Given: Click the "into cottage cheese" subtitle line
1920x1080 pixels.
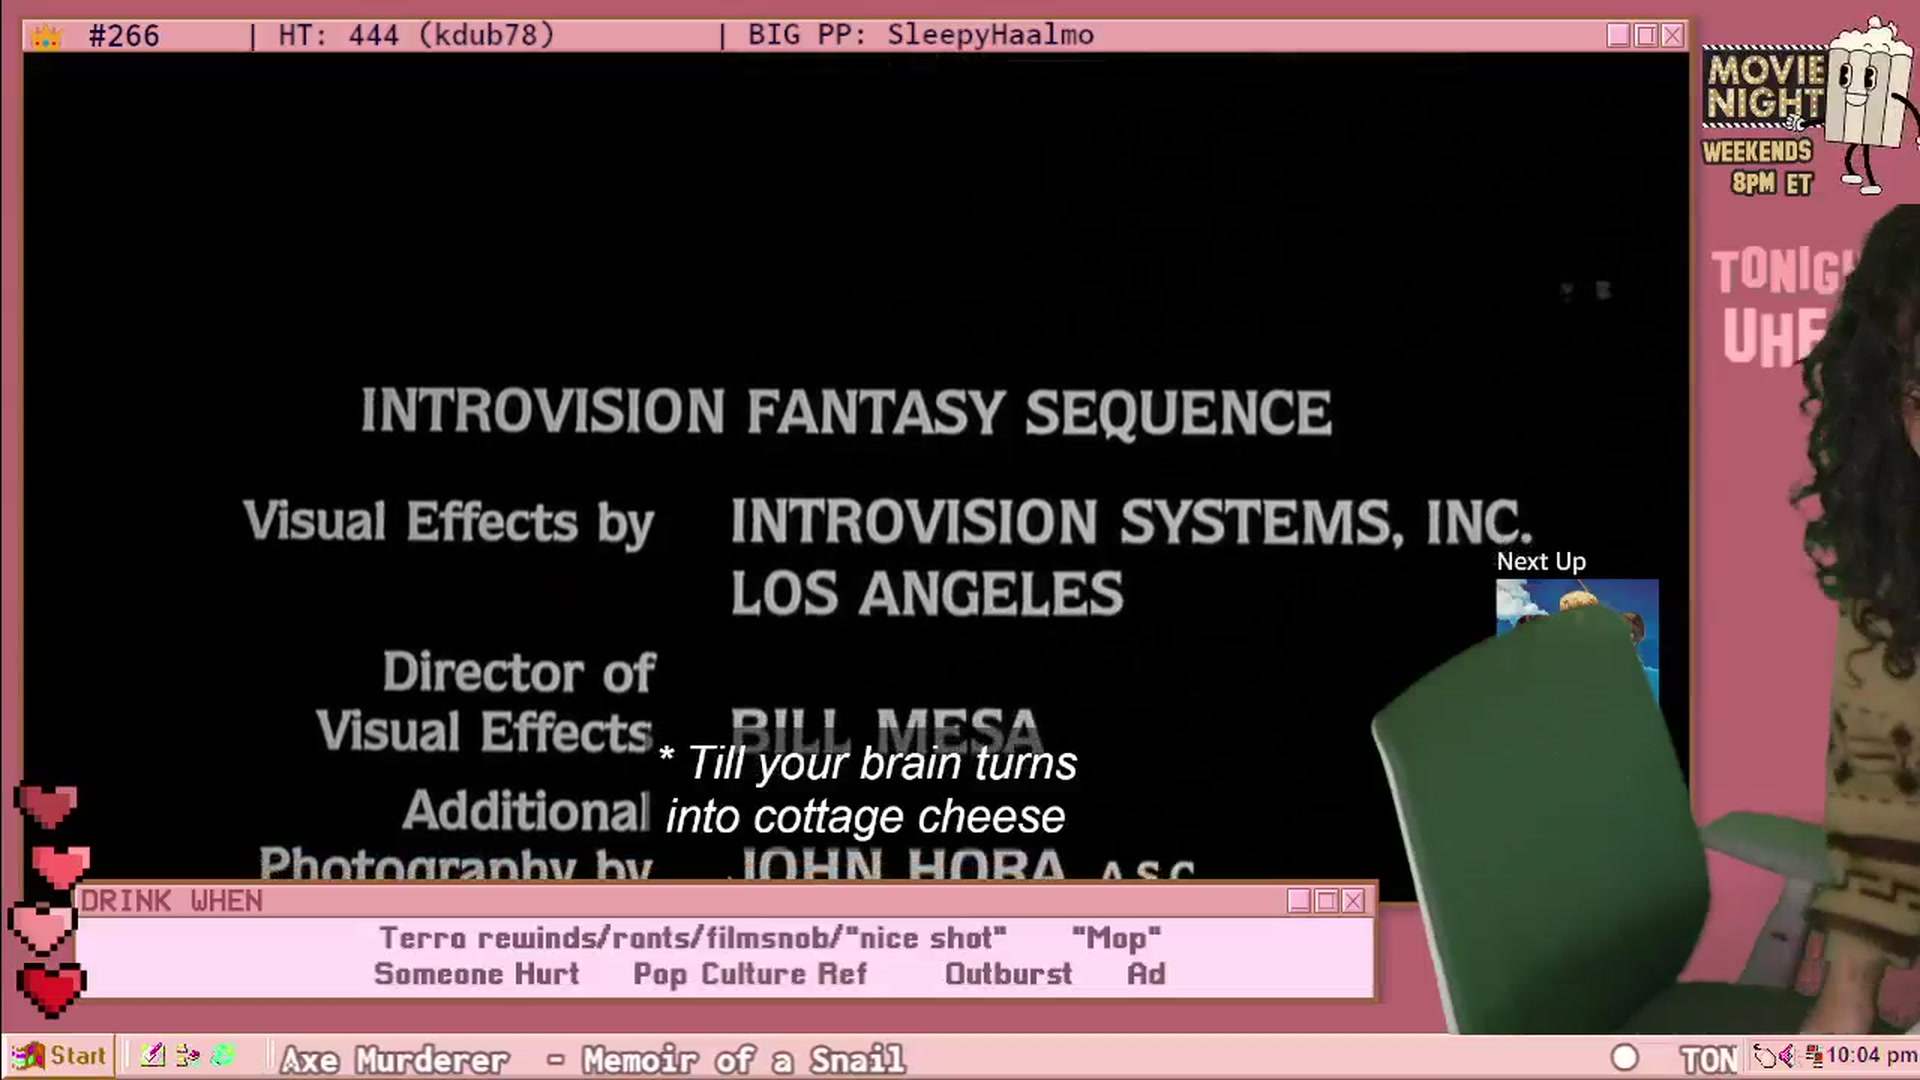Looking at the screenshot, I should (x=865, y=817).
